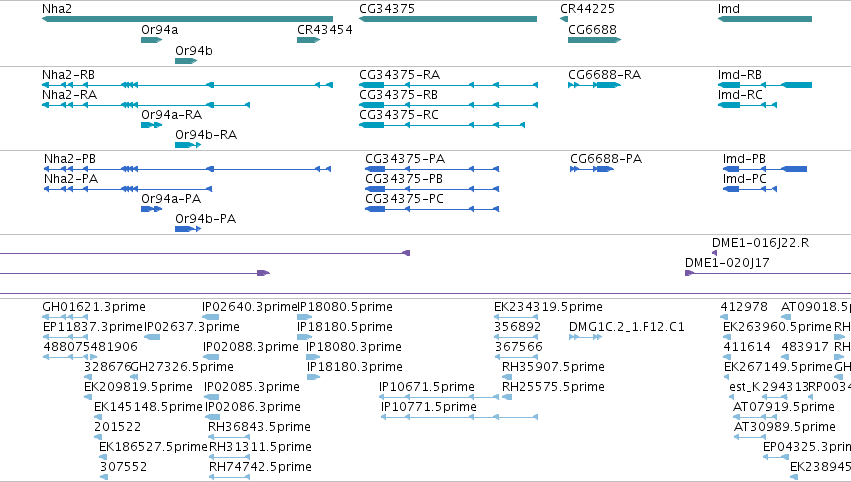The image size is (851, 482).
Task: Select the Or94b gene label
Action: pyautogui.click(x=194, y=51)
